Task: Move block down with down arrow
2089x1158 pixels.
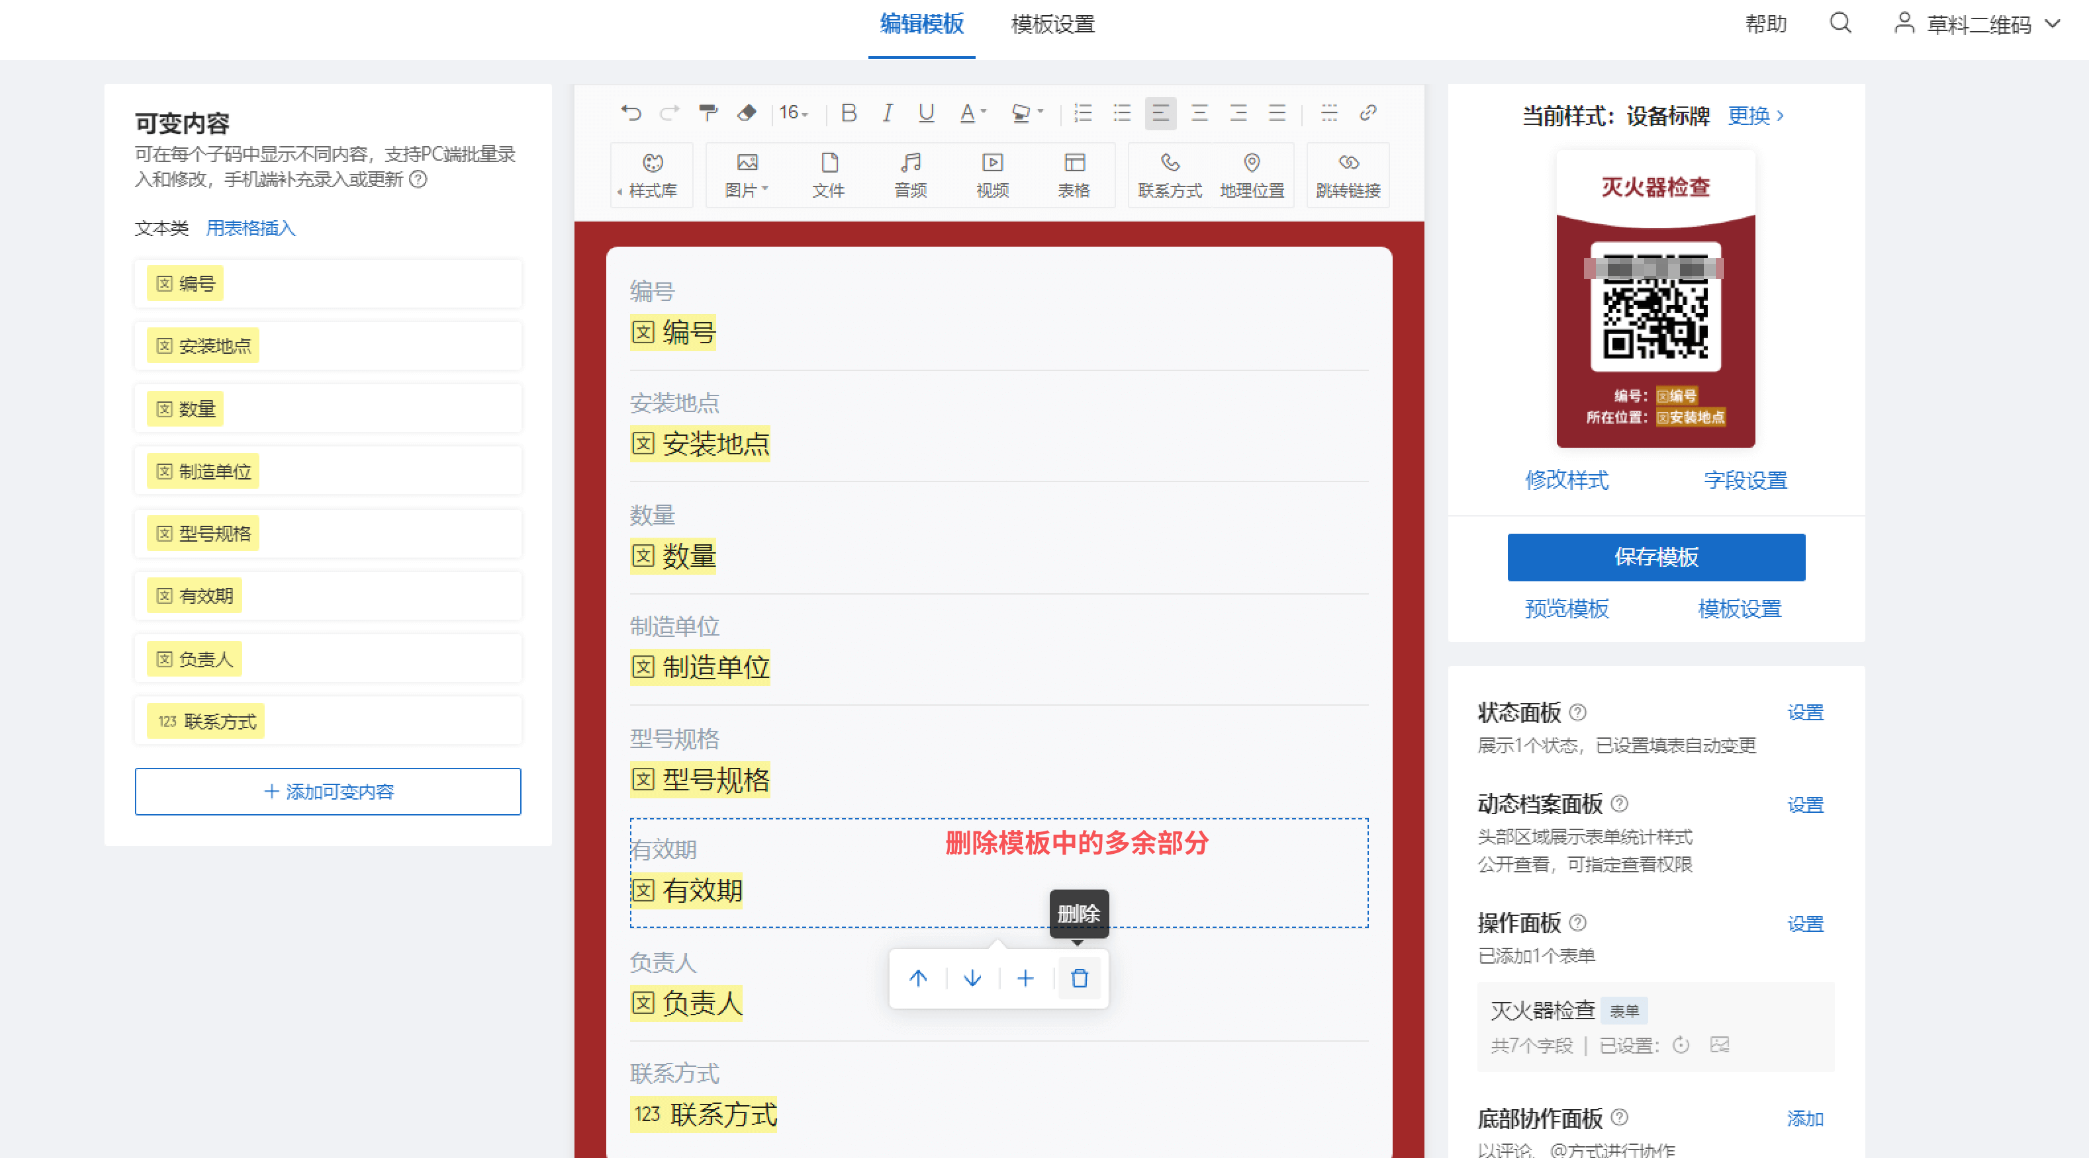Action: point(972,978)
